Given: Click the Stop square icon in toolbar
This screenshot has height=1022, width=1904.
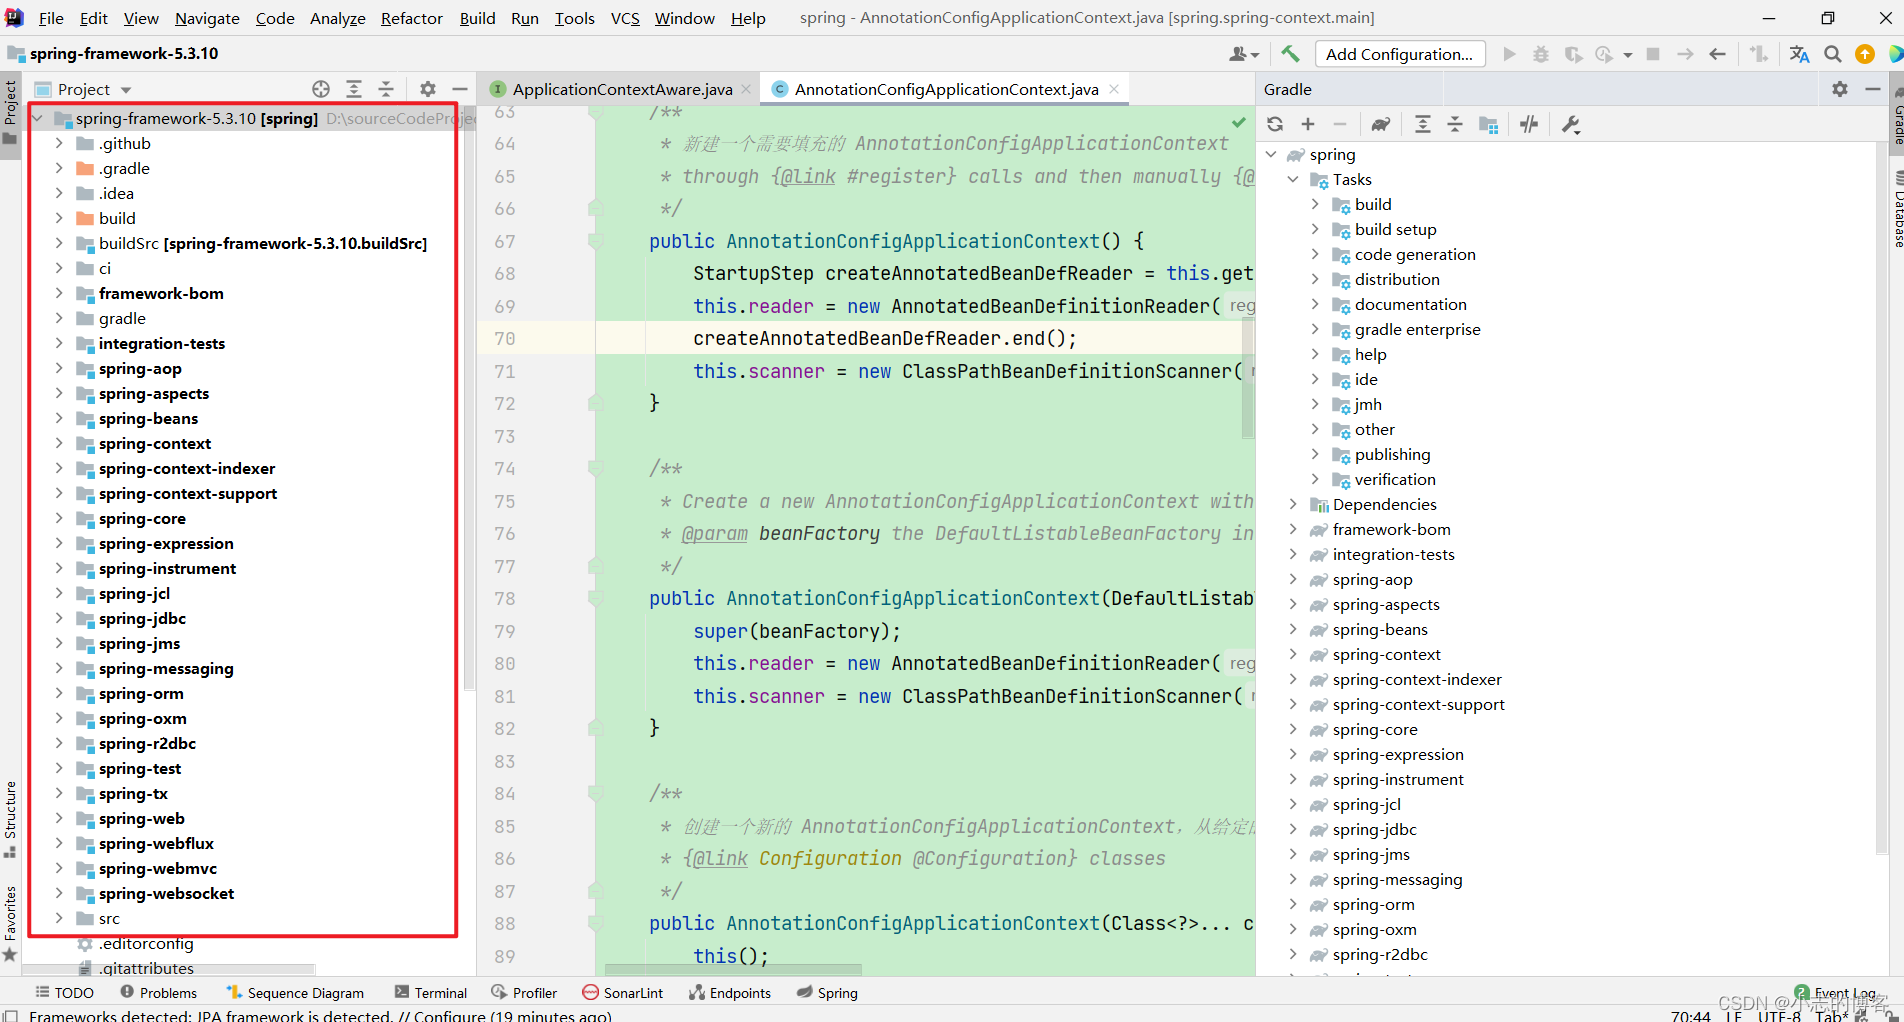Looking at the screenshot, I should (1653, 54).
